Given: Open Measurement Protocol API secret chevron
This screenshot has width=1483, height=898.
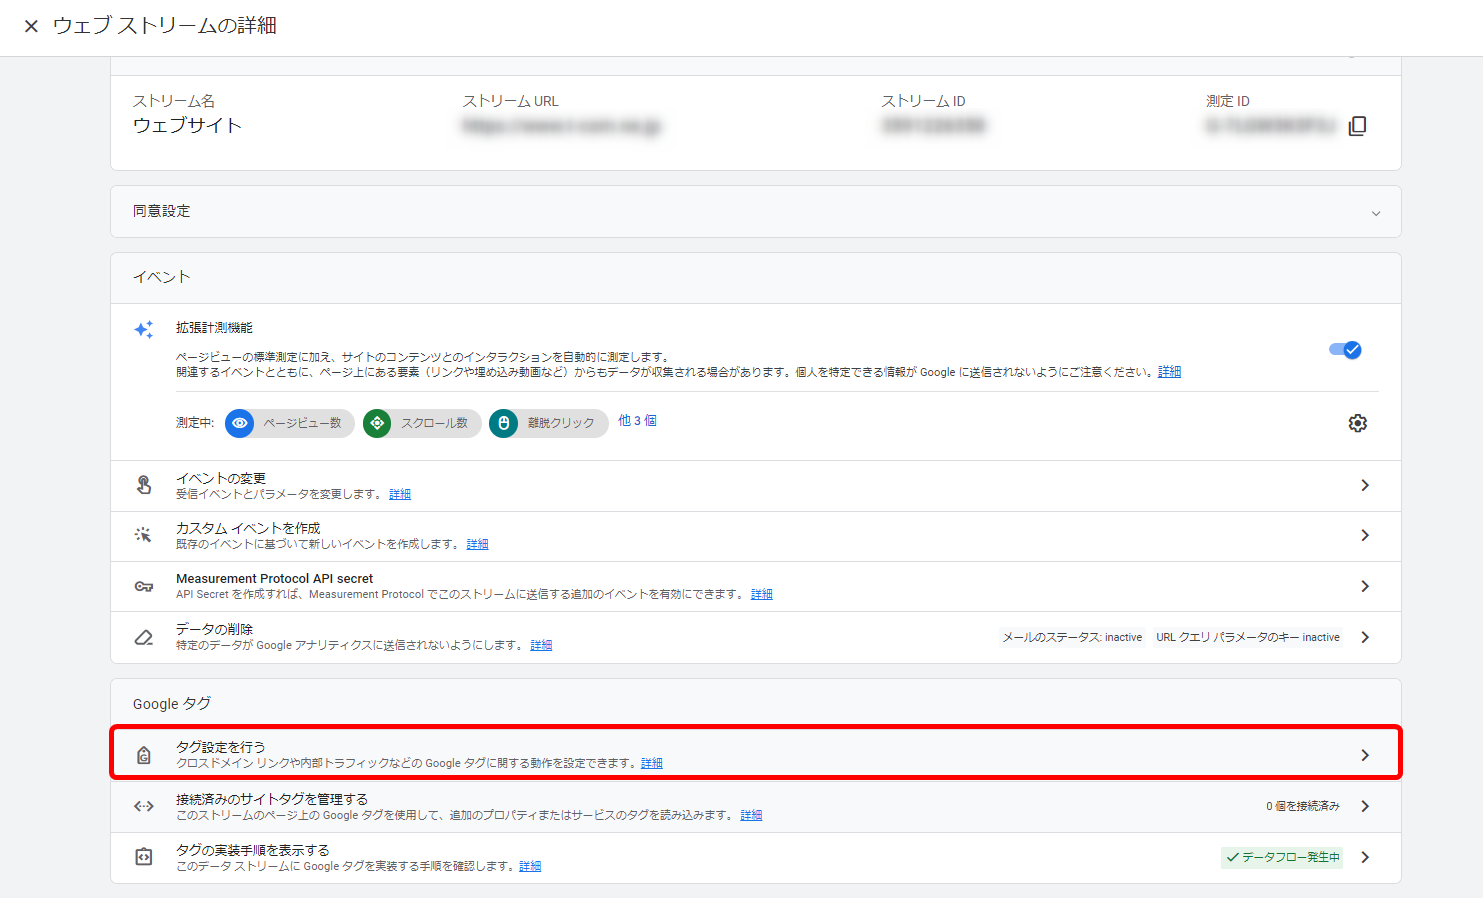Looking at the screenshot, I should [x=1365, y=586].
